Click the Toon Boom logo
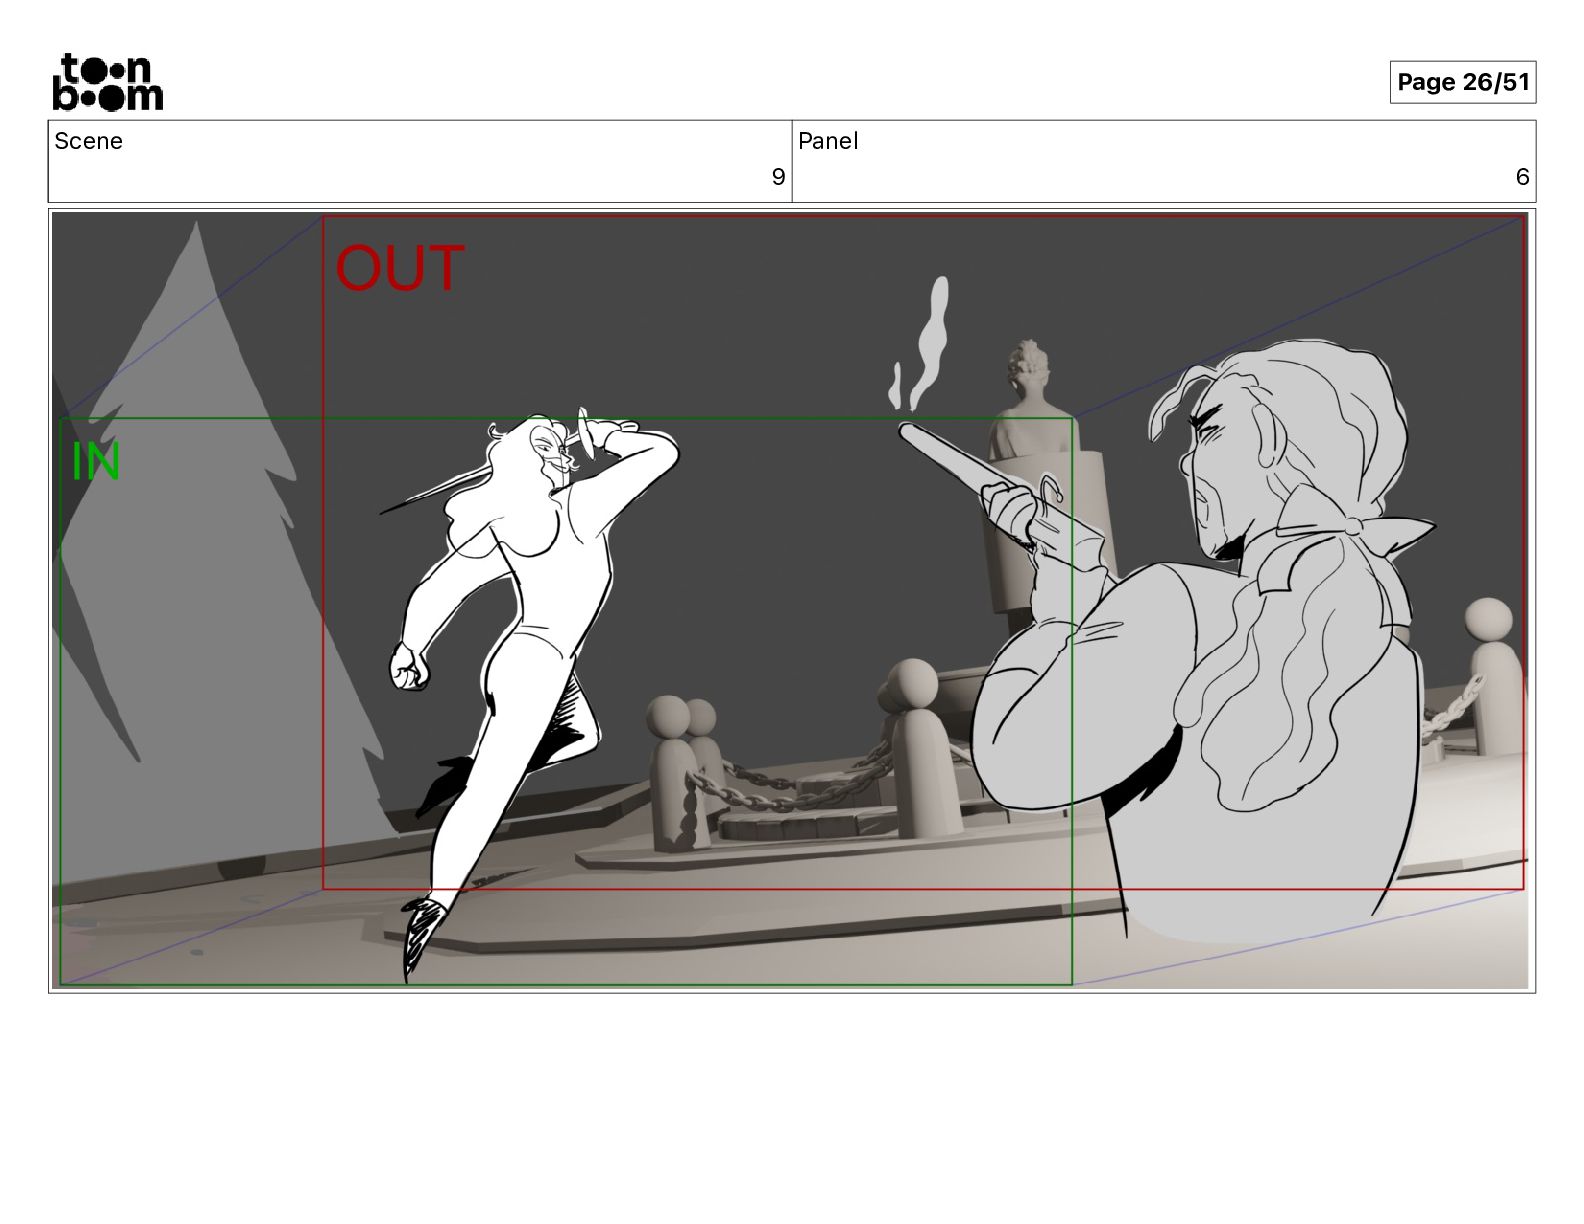 point(107,81)
